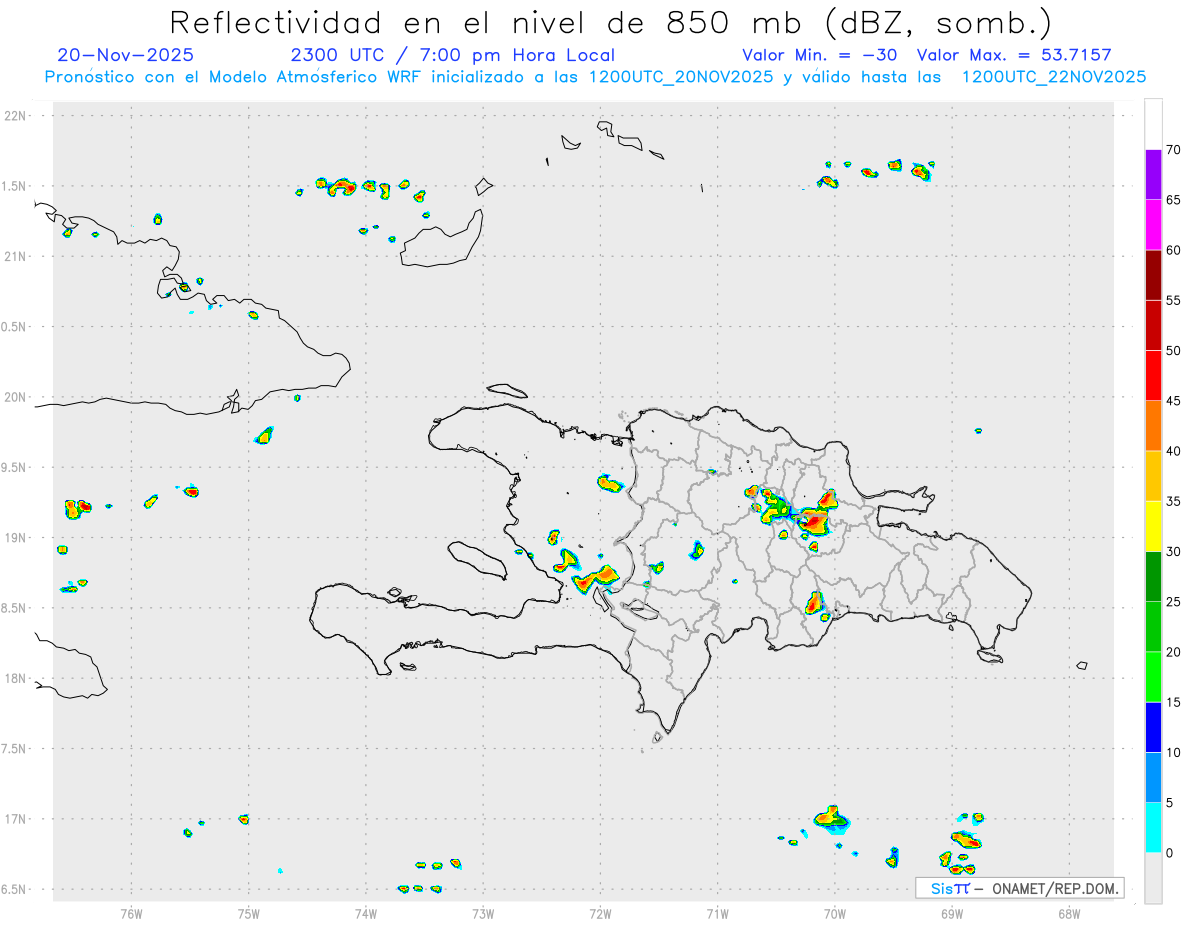Click the 'Valor Min. = -30' text
Image resolution: width=1200 pixels, height=927 pixels.
[x=821, y=55]
